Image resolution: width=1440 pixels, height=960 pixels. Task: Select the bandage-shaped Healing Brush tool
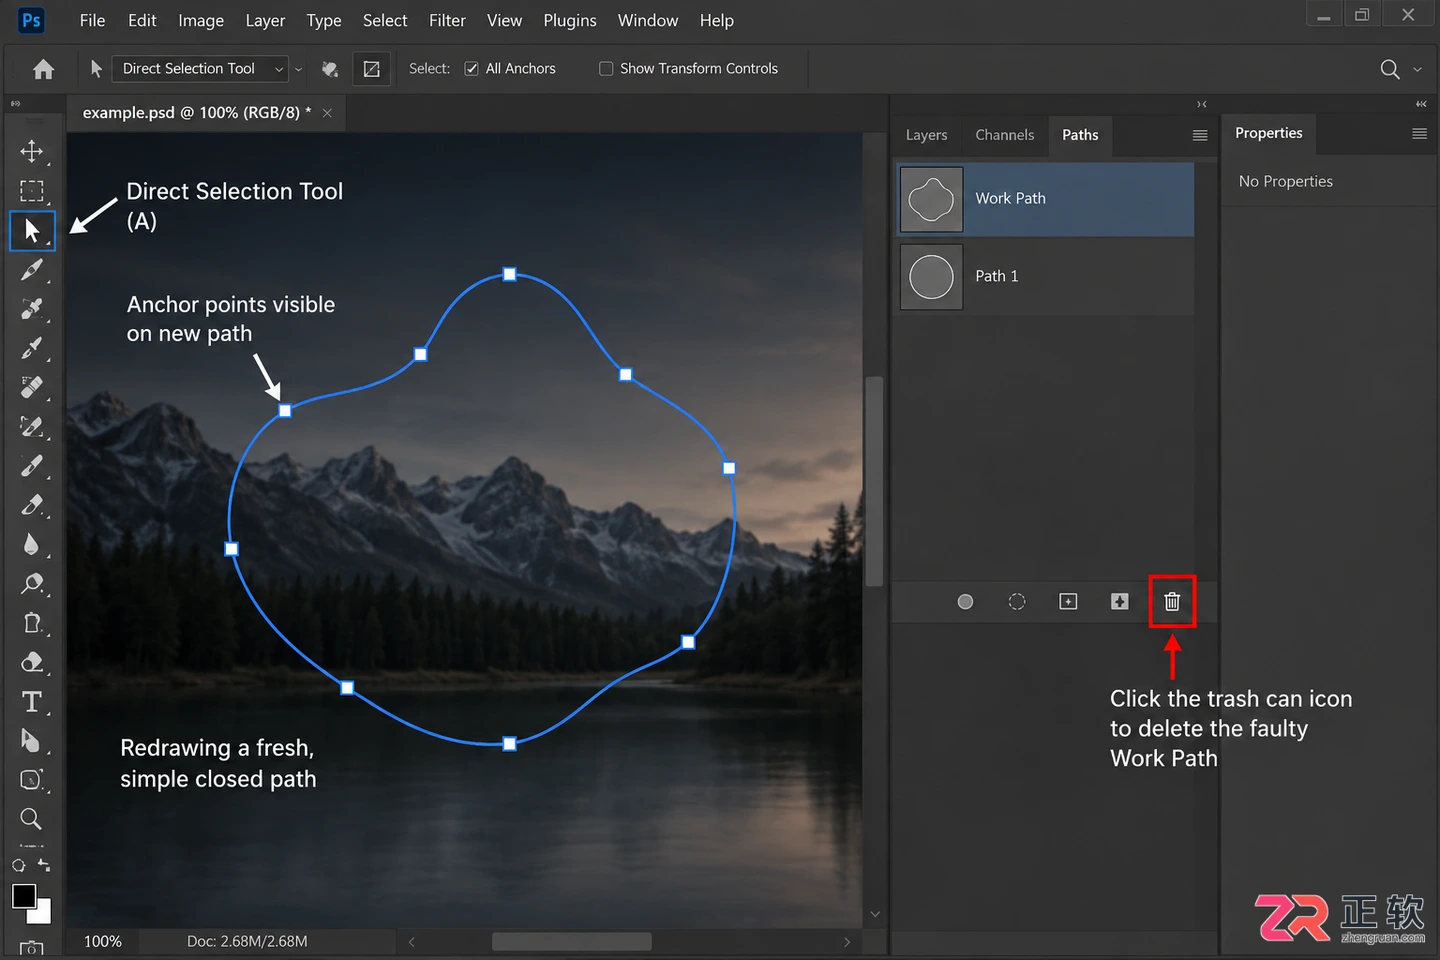[x=31, y=387]
